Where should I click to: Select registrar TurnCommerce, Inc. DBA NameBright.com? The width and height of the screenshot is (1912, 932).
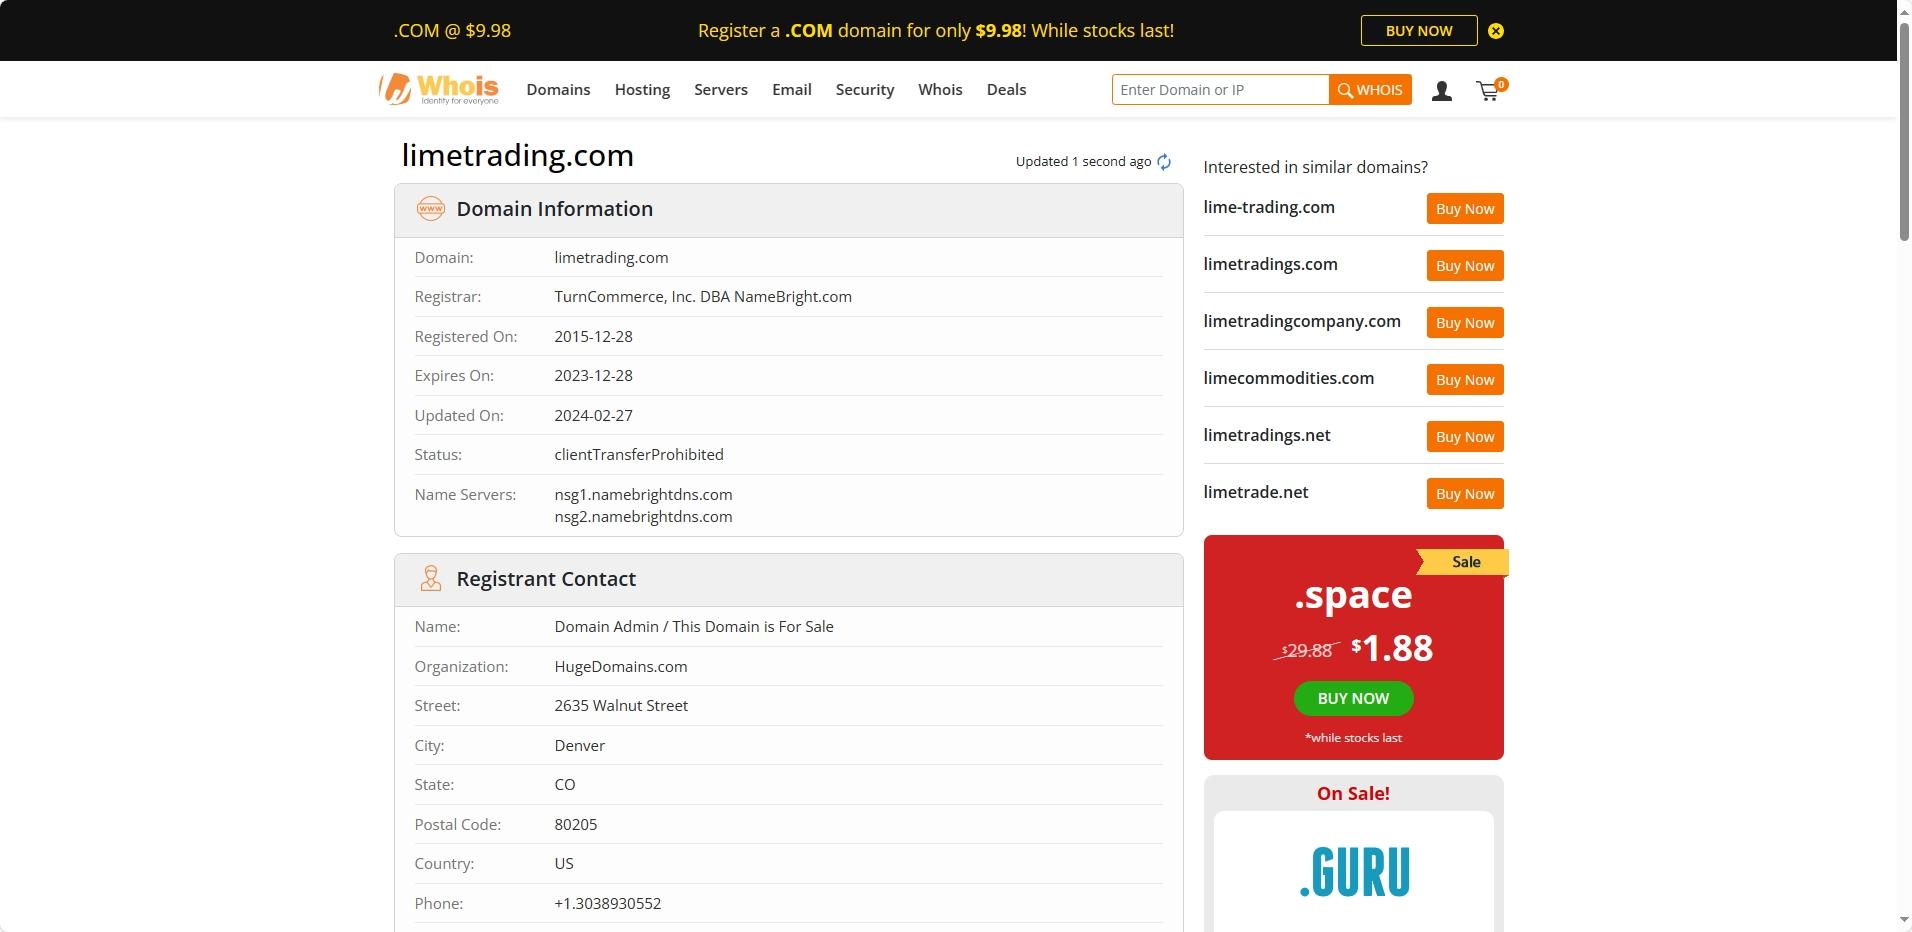pyautogui.click(x=703, y=297)
